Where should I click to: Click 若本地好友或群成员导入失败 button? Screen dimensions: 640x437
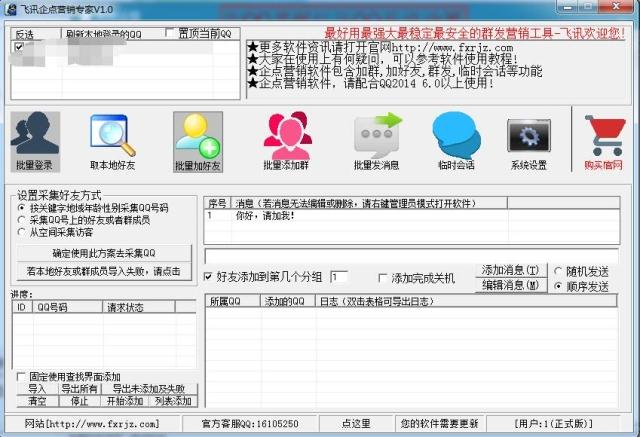[104, 271]
